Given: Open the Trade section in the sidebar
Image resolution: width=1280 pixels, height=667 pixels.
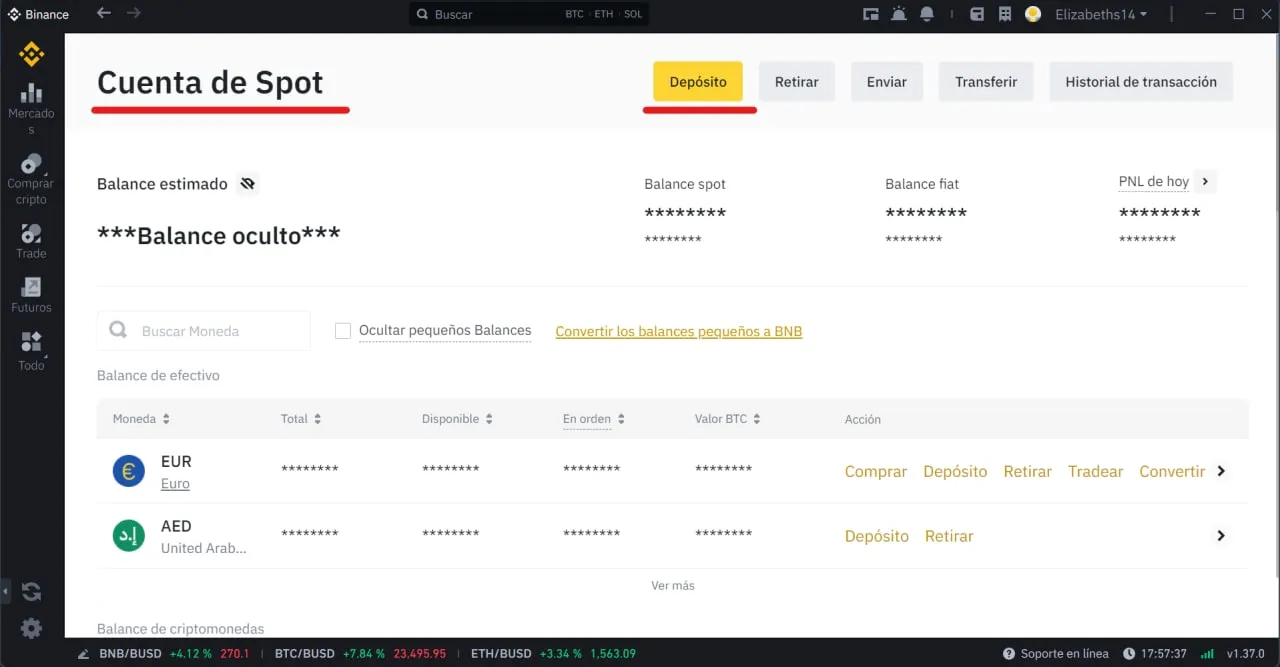Looking at the screenshot, I should (31, 241).
